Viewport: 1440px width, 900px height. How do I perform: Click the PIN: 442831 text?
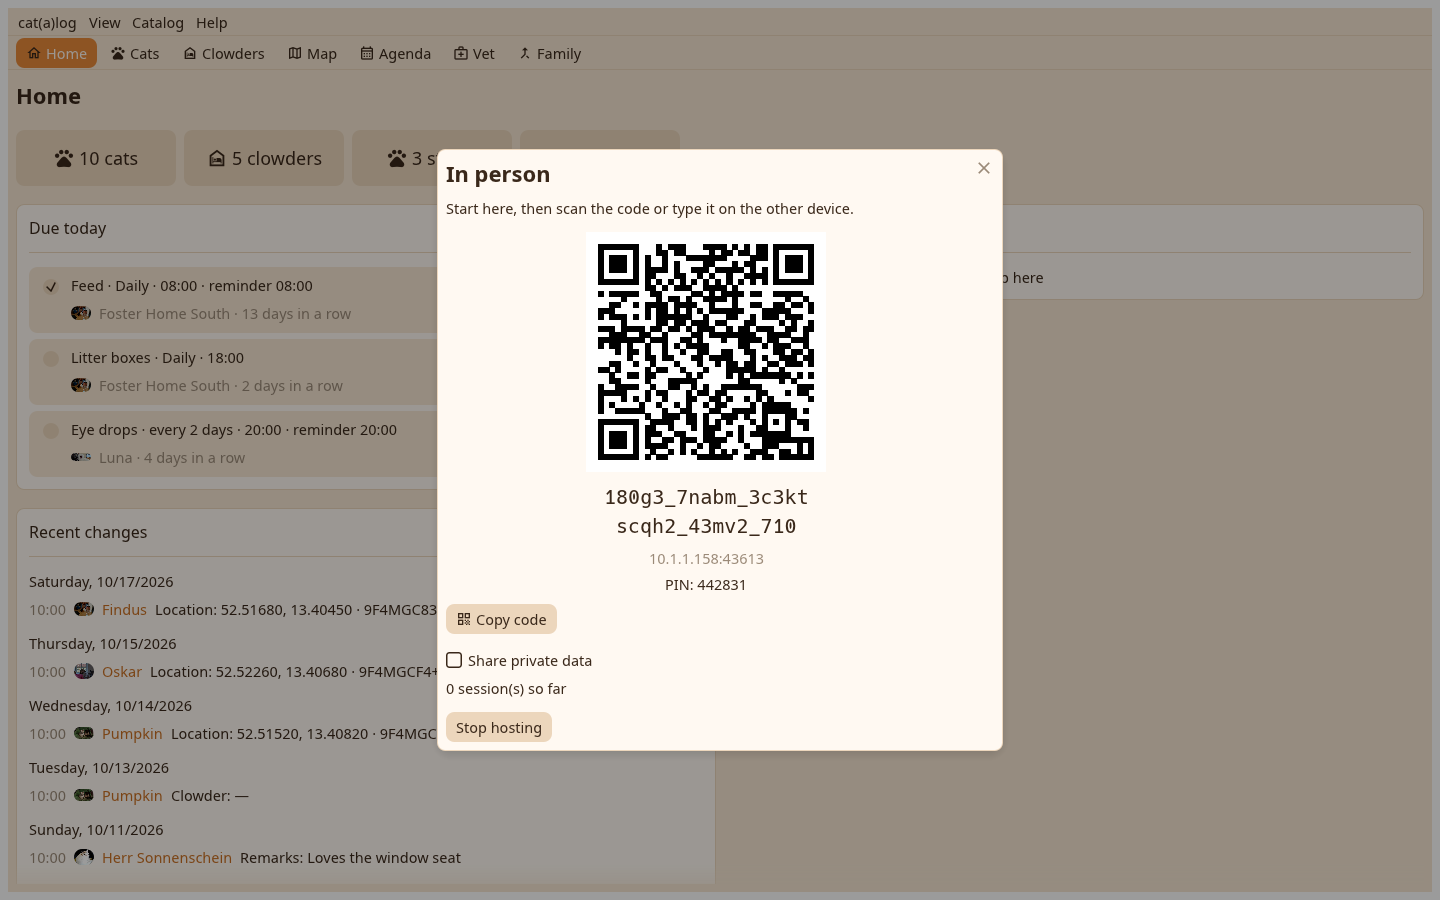[706, 585]
